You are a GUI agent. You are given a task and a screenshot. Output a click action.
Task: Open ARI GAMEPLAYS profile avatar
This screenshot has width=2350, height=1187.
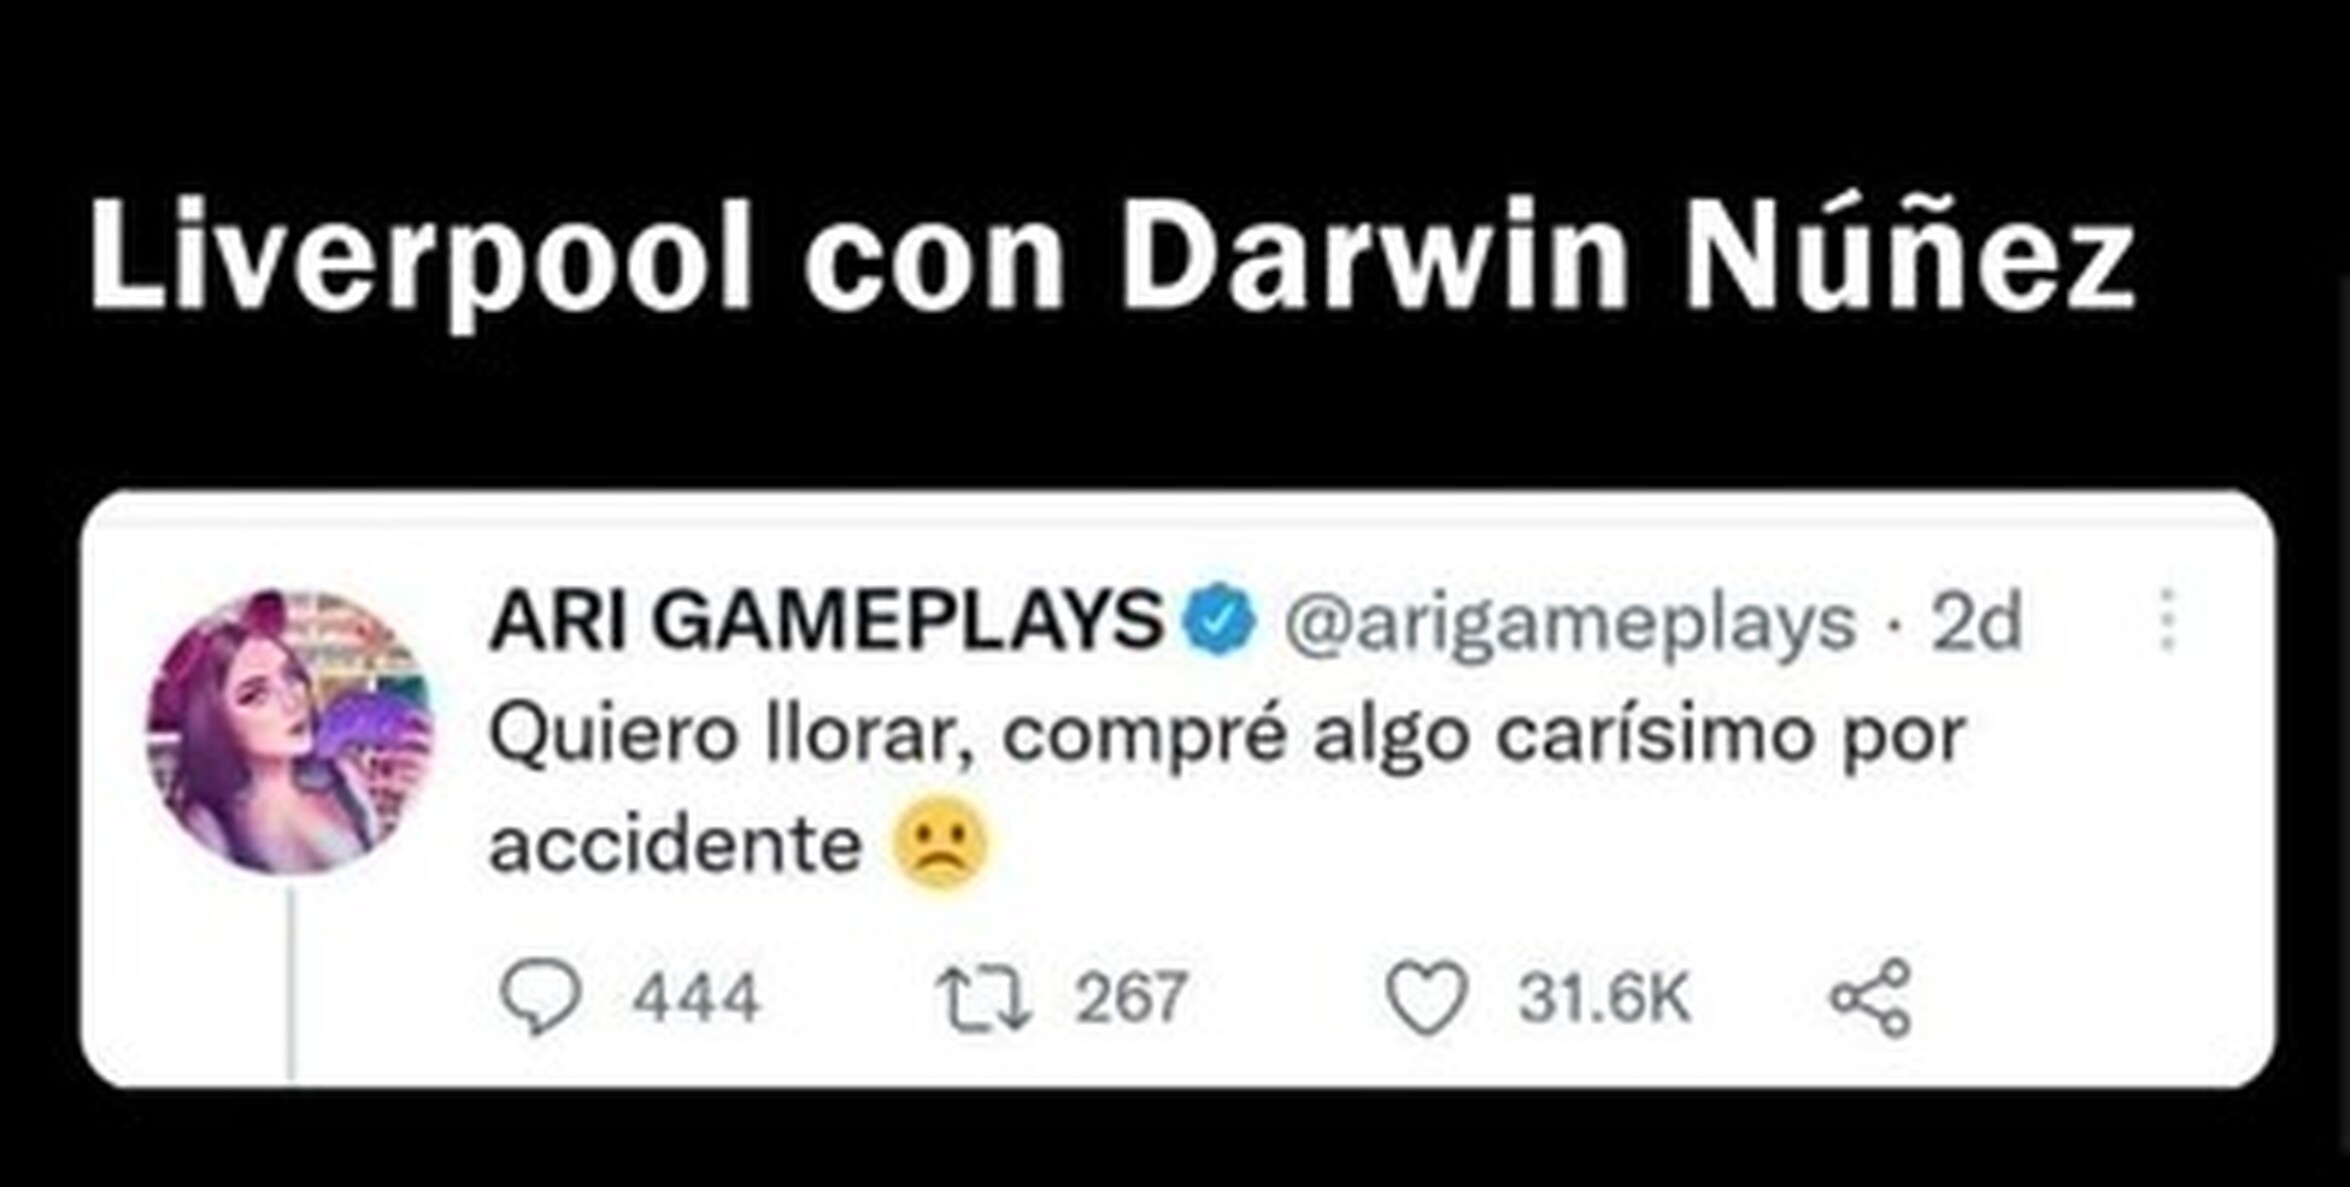(x=290, y=732)
